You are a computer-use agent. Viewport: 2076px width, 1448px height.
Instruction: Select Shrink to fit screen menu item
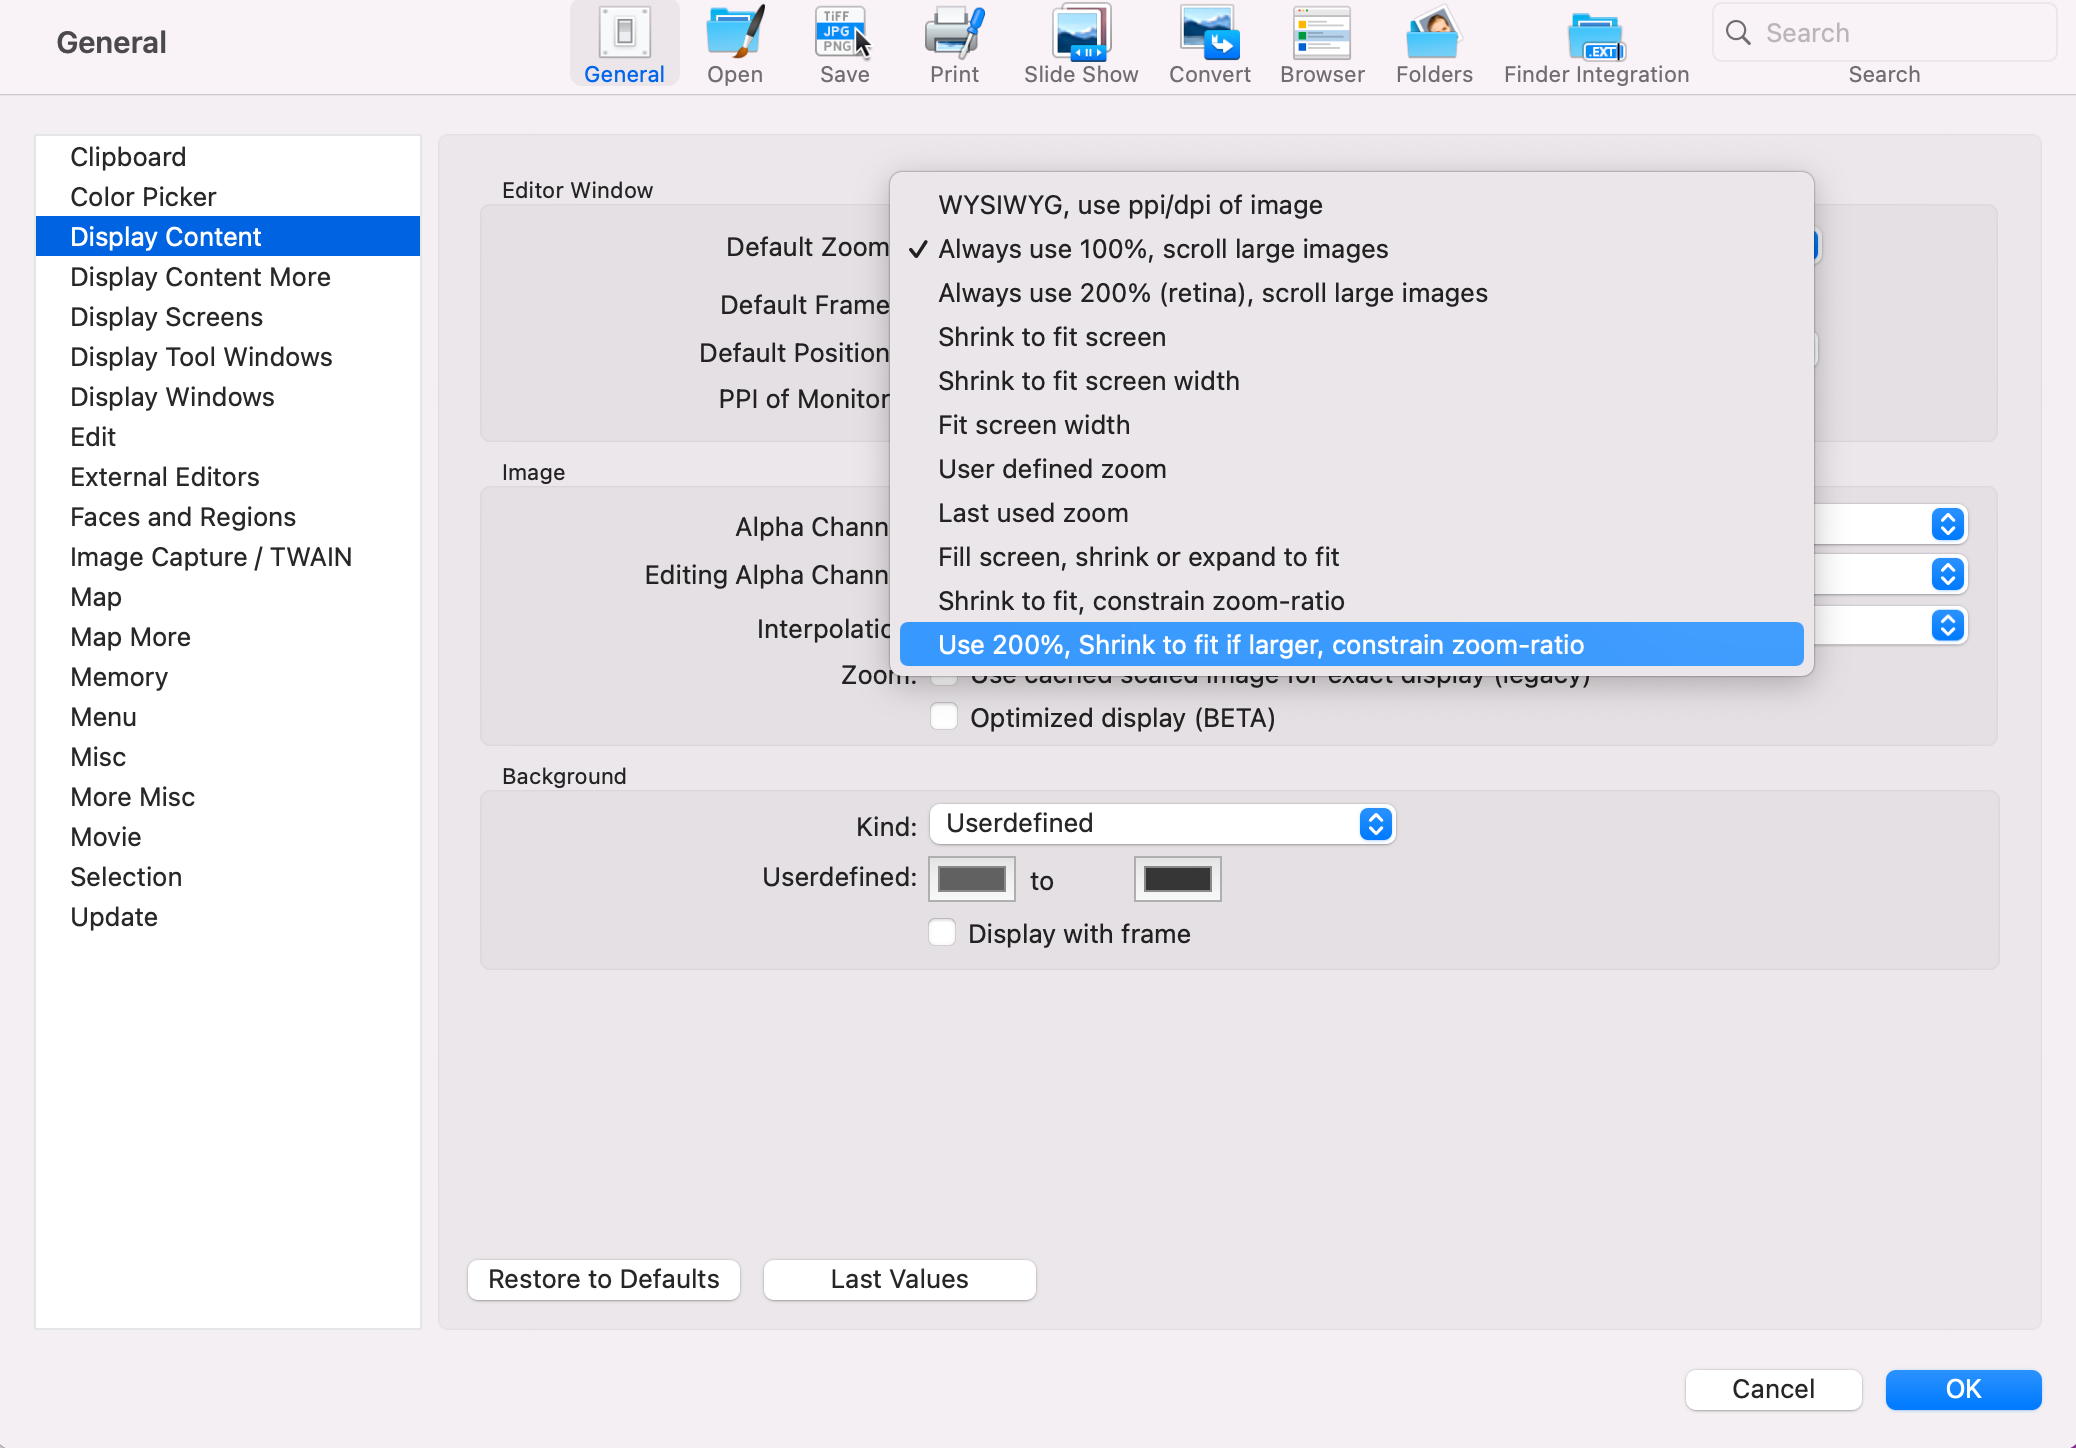tap(1052, 336)
